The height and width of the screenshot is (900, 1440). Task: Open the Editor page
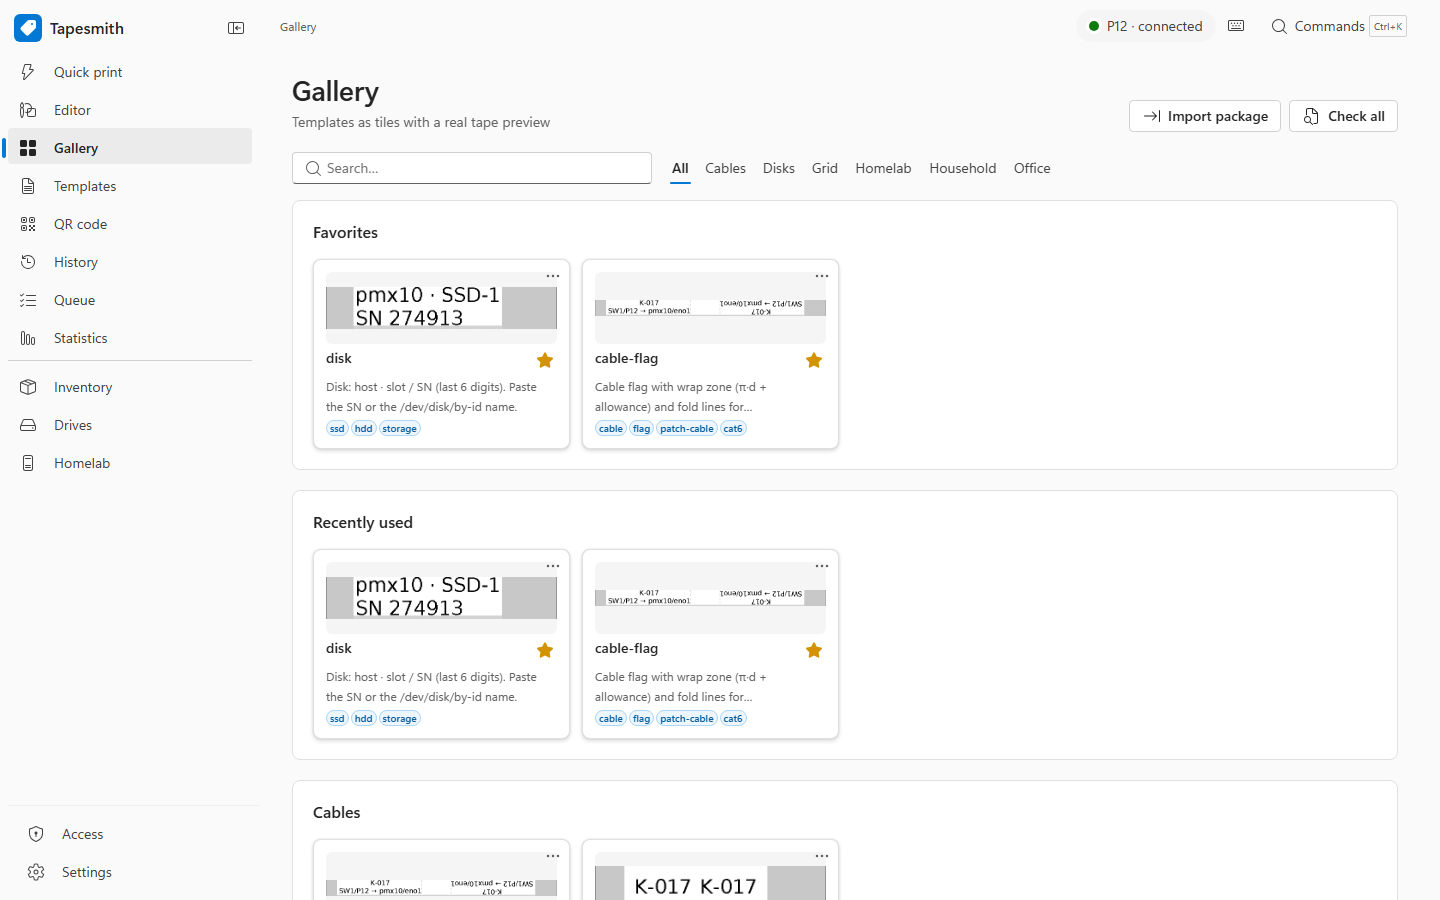pyautogui.click(x=130, y=110)
